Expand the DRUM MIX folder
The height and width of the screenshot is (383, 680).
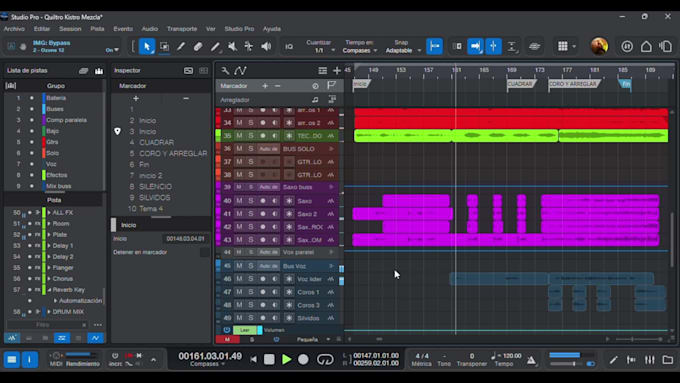coord(49,312)
